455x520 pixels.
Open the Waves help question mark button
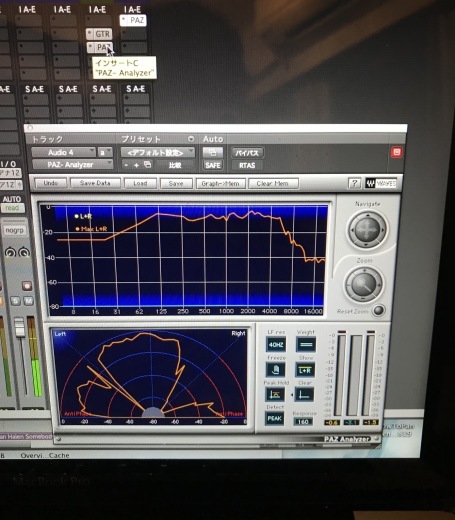[354, 183]
